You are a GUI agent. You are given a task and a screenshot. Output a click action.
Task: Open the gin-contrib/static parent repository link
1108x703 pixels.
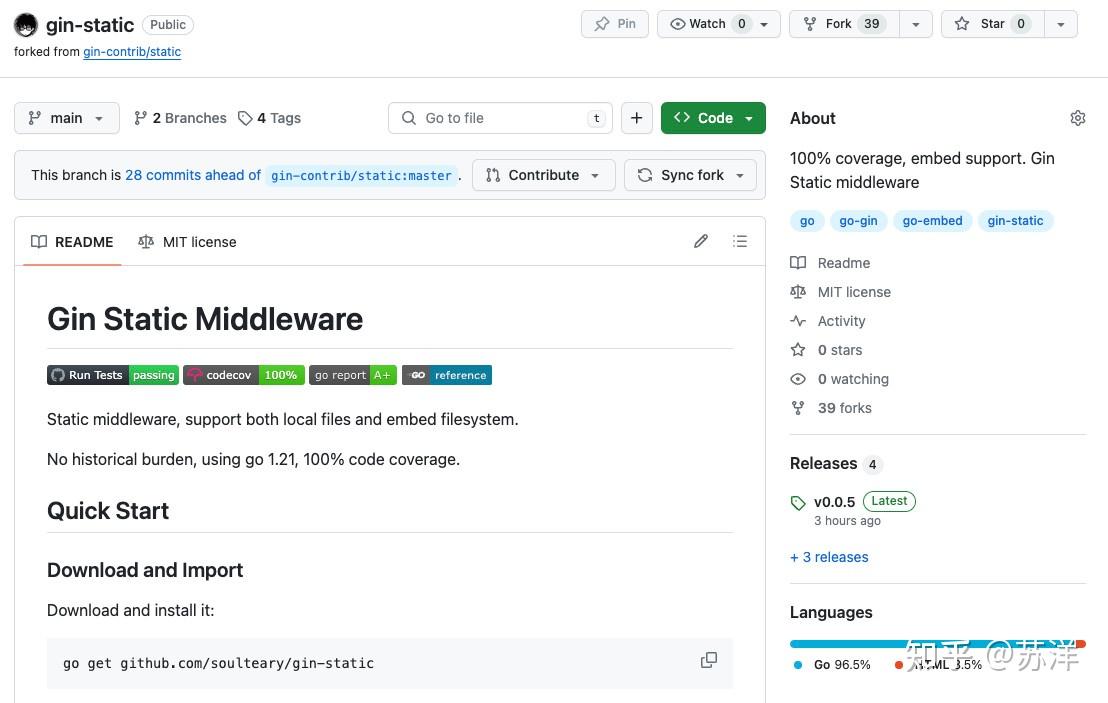pos(132,52)
